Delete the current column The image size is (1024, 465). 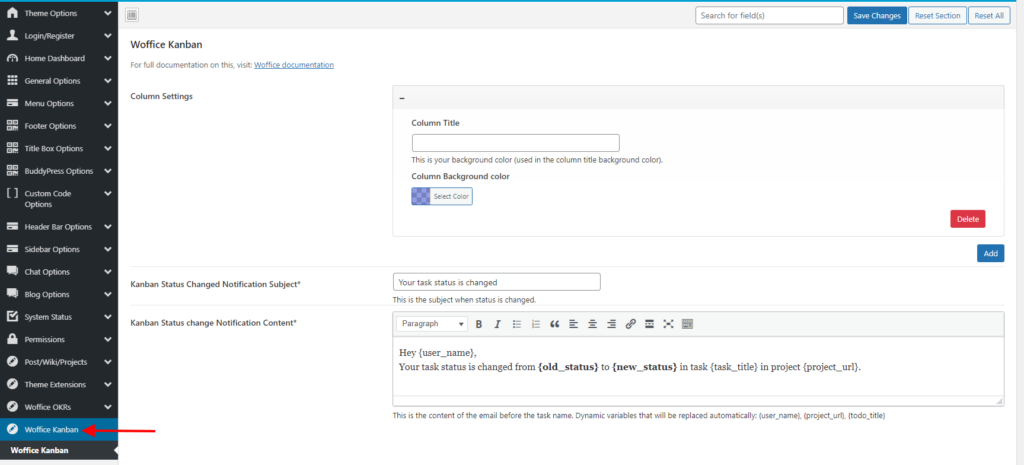[967, 219]
